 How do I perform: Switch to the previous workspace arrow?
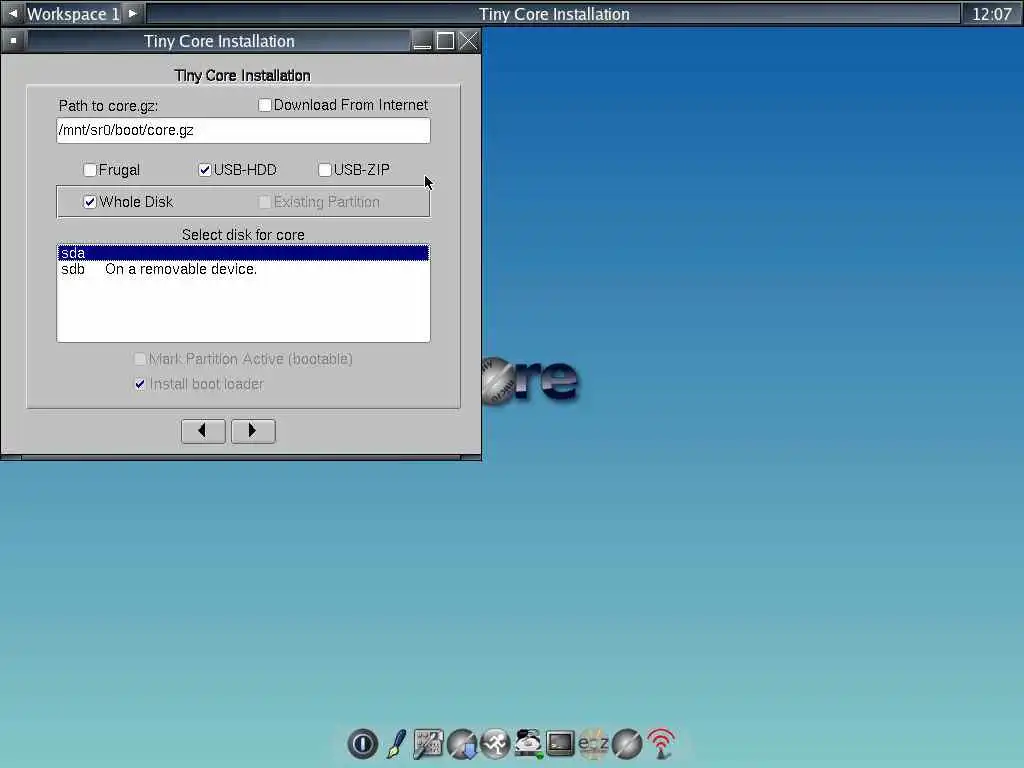[x=12, y=13]
